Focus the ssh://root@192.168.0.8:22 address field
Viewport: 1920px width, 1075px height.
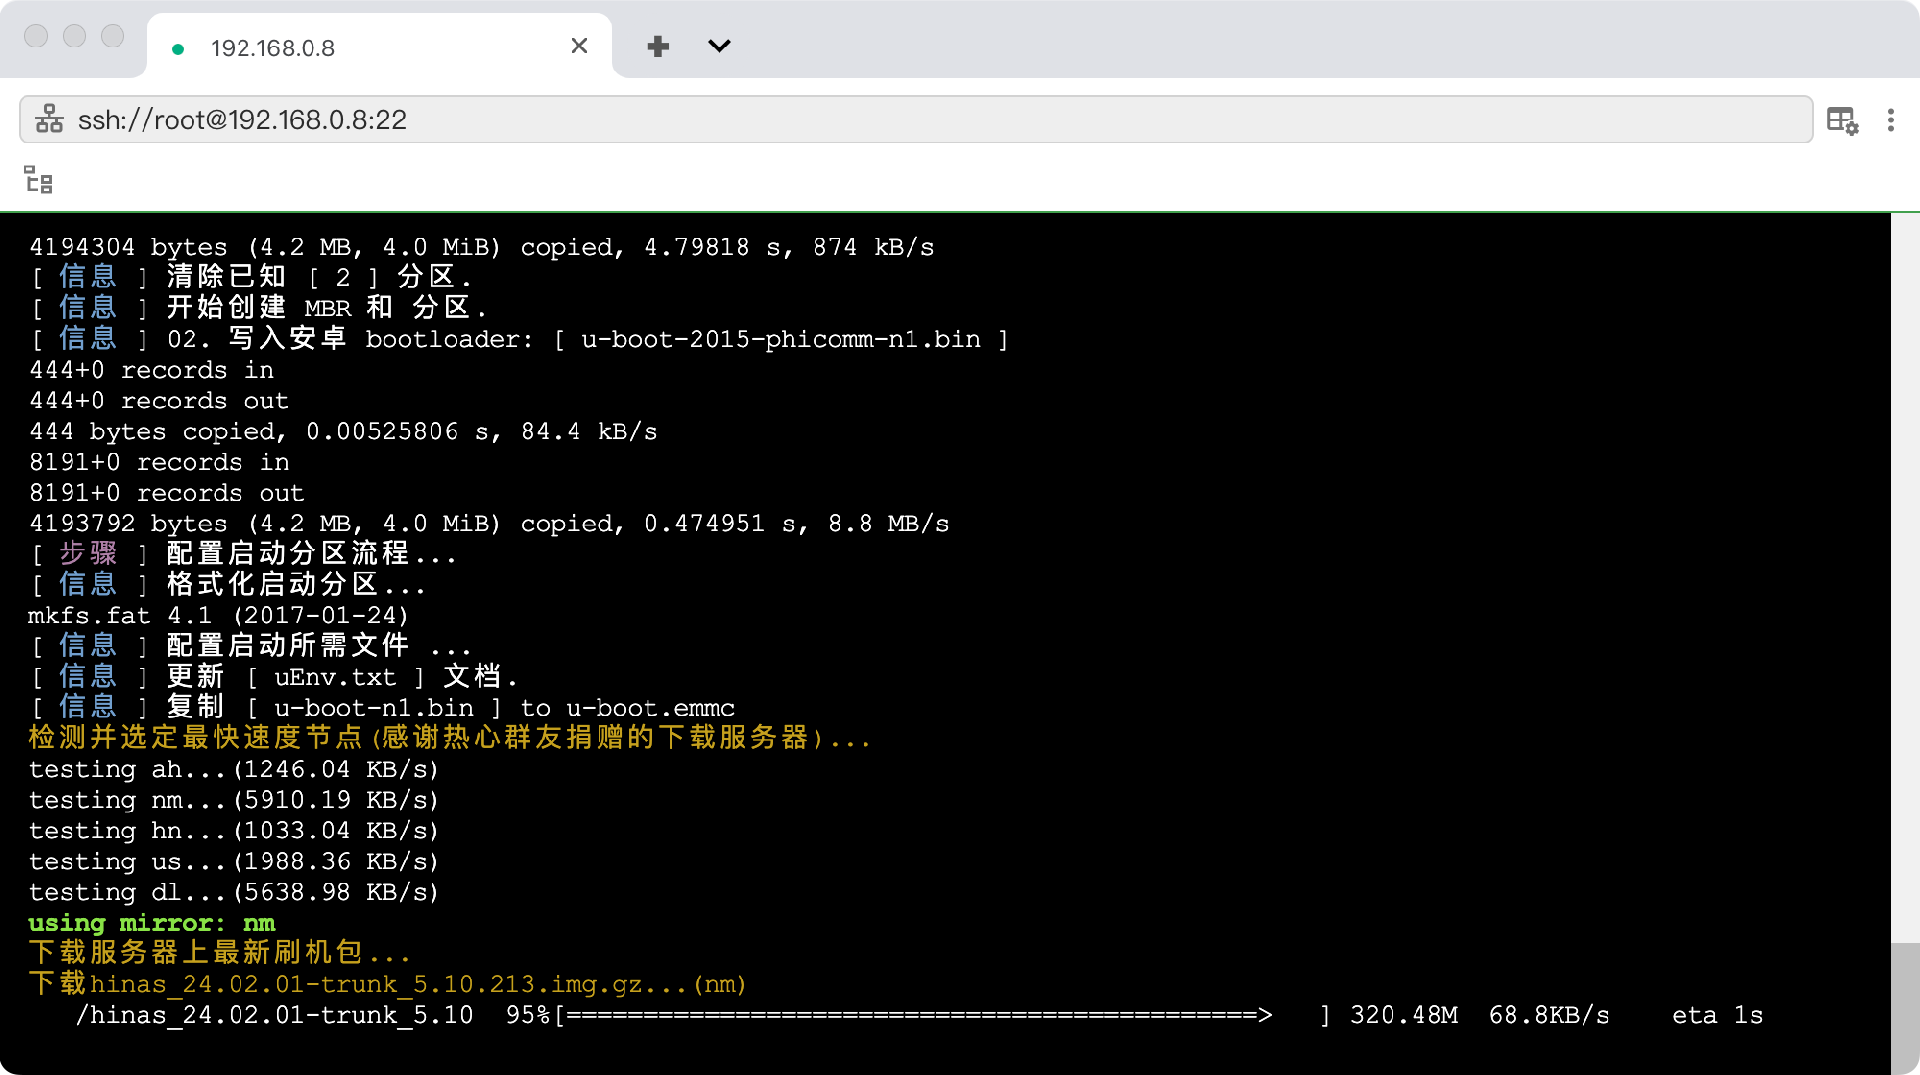900,120
